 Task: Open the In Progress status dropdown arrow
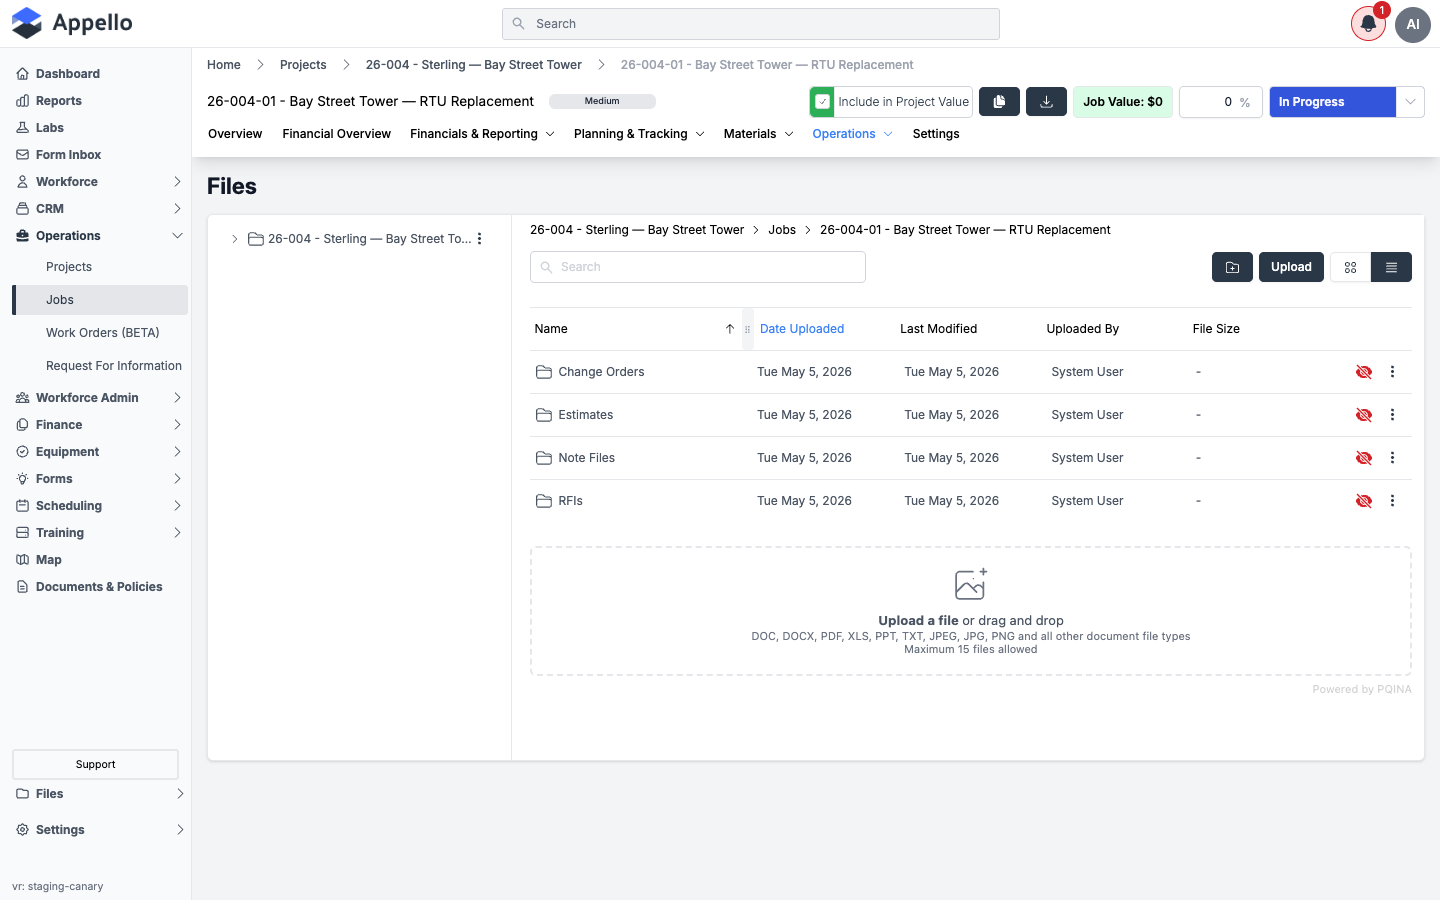click(1410, 102)
